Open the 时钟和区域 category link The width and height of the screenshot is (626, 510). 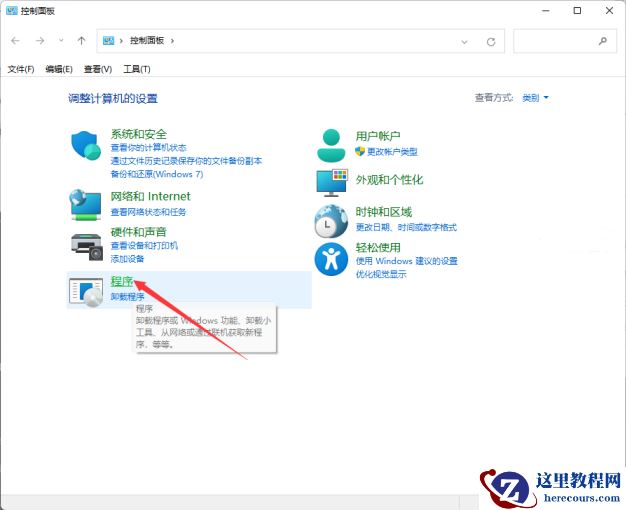point(384,212)
